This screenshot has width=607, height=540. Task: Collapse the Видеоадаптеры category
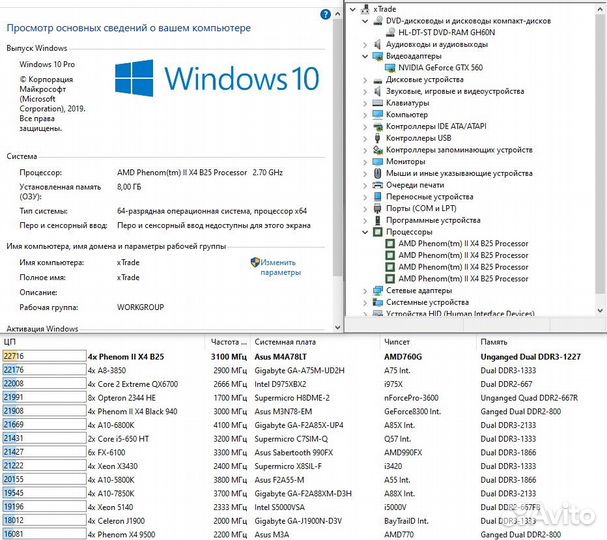pos(365,56)
